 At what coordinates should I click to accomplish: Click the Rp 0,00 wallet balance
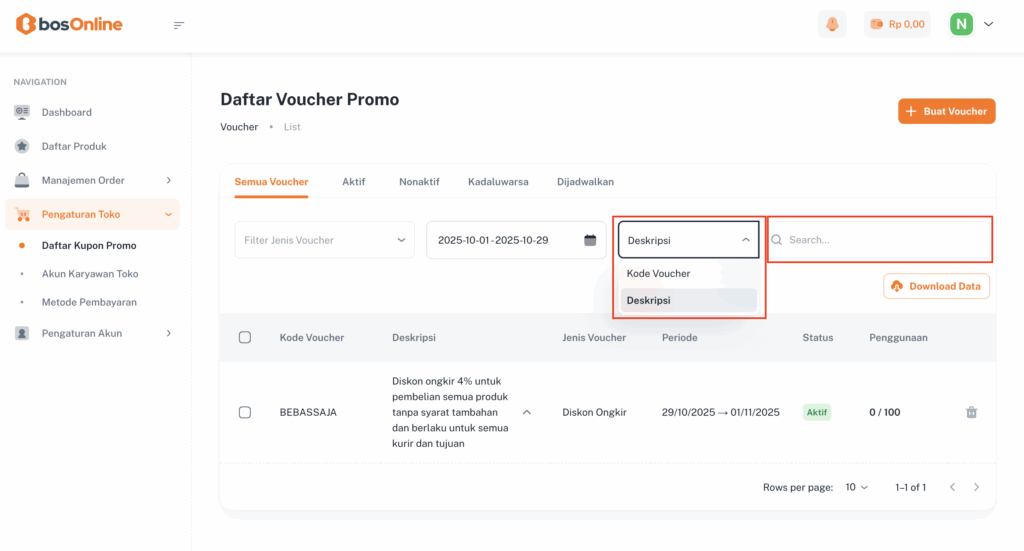pyautogui.click(x=897, y=24)
